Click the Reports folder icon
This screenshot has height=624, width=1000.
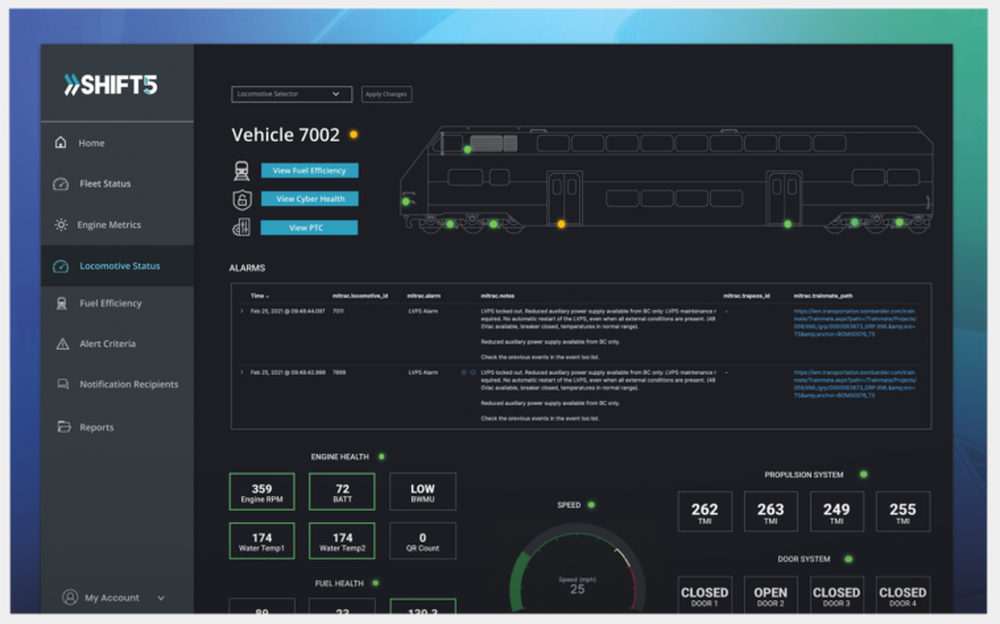pyautogui.click(x=64, y=426)
